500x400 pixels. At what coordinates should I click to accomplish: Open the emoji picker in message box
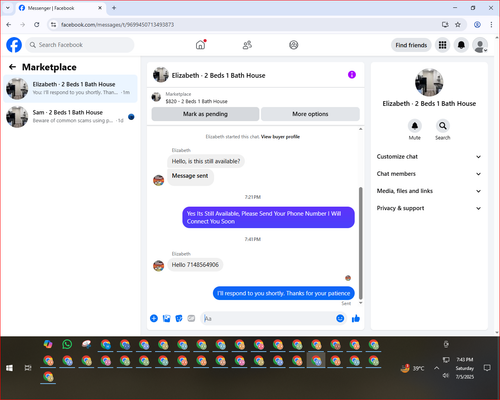pos(340,318)
